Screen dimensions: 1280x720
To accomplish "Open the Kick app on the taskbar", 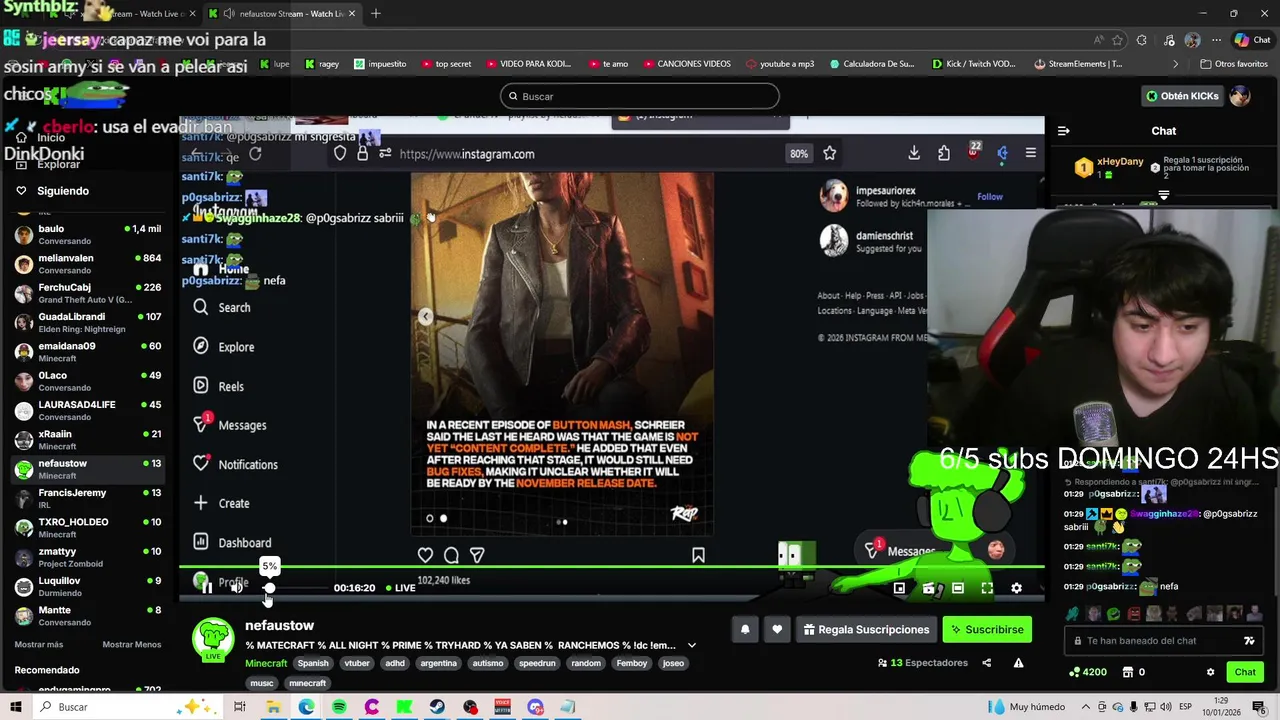I will 404,707.
